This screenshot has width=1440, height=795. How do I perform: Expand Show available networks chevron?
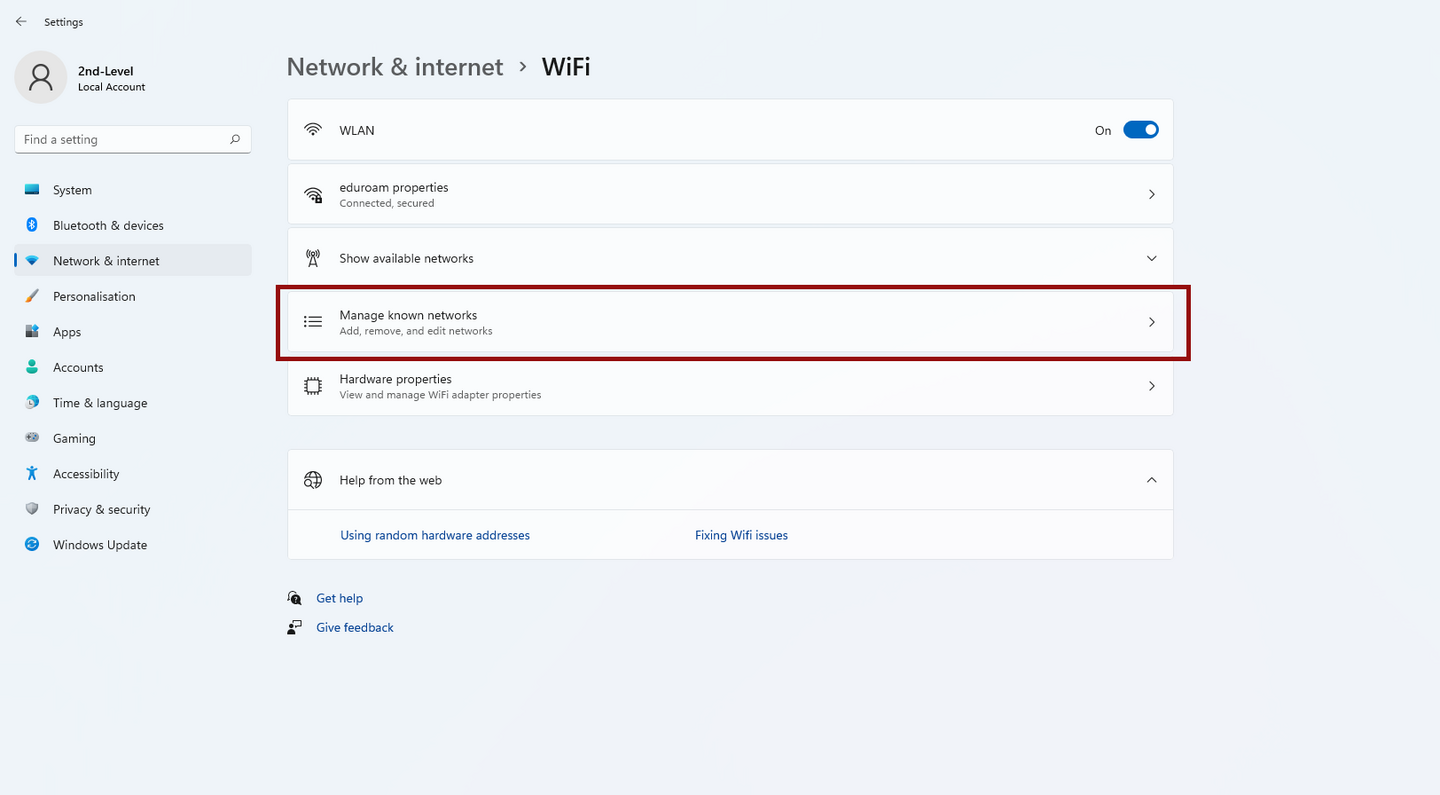[1152, 258]
